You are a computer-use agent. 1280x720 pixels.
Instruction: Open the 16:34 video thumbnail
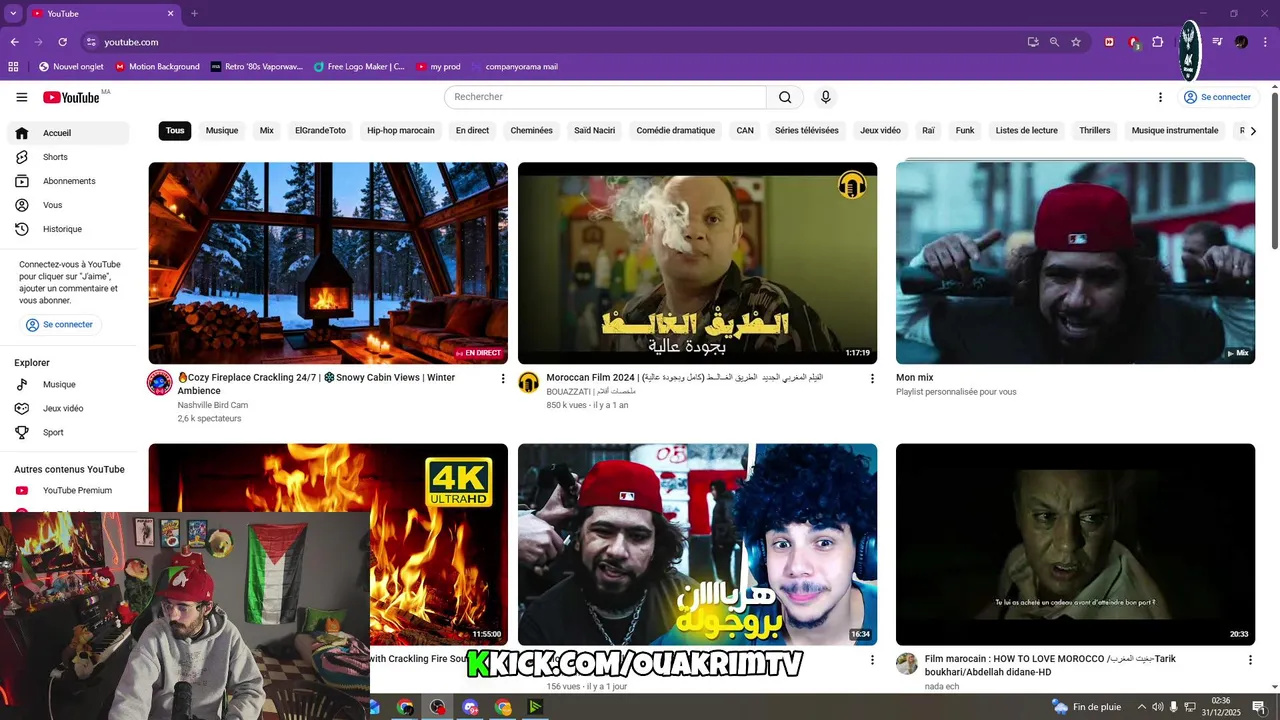697,544
